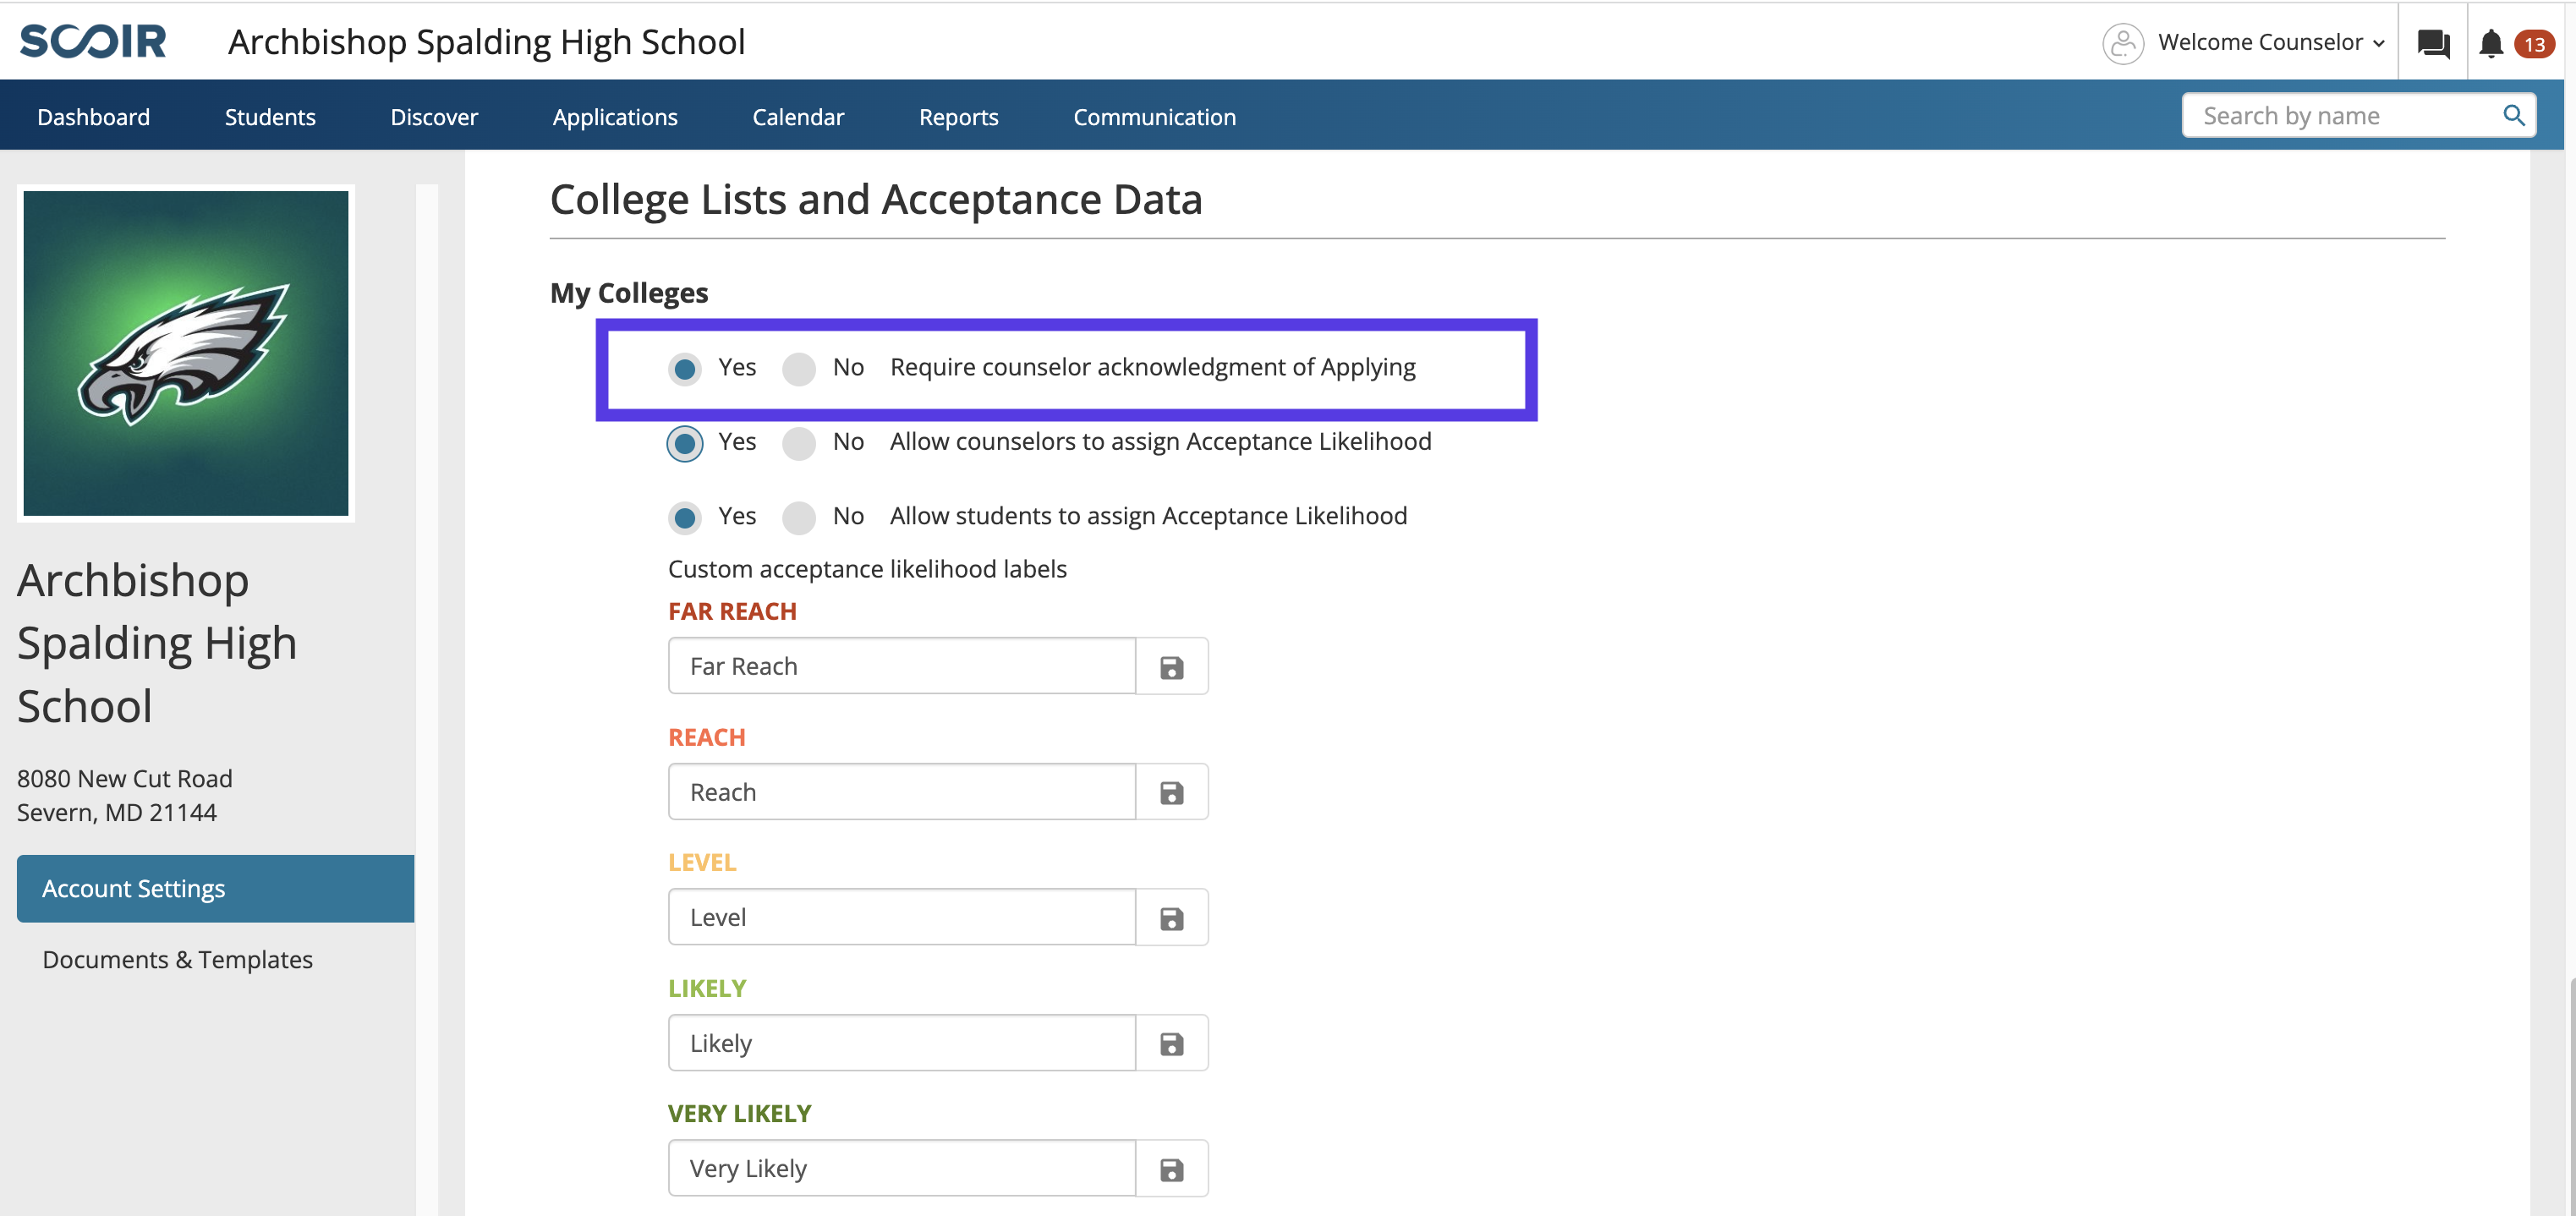
Task: Select Yes for counselors assigning Acceptance Likelihood
Action: coord(685,443)
